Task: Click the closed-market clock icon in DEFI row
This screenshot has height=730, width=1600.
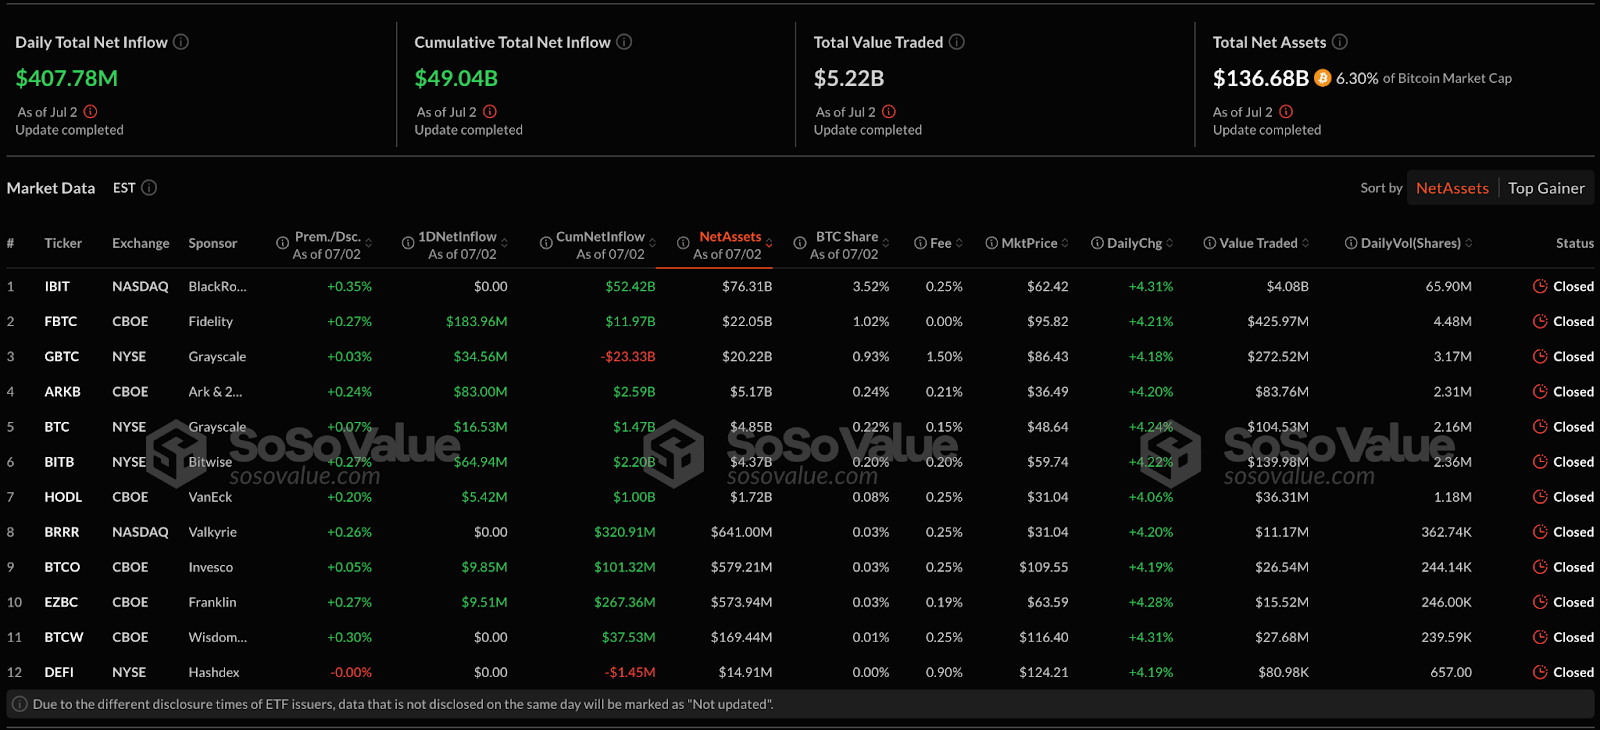Action: click(x=1540, y=672)
